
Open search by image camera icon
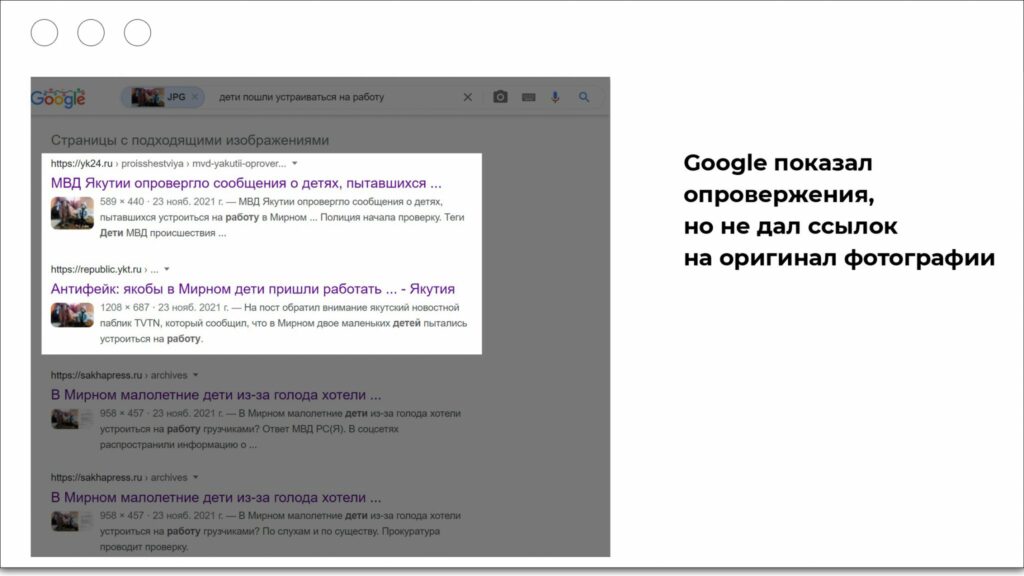500,97
